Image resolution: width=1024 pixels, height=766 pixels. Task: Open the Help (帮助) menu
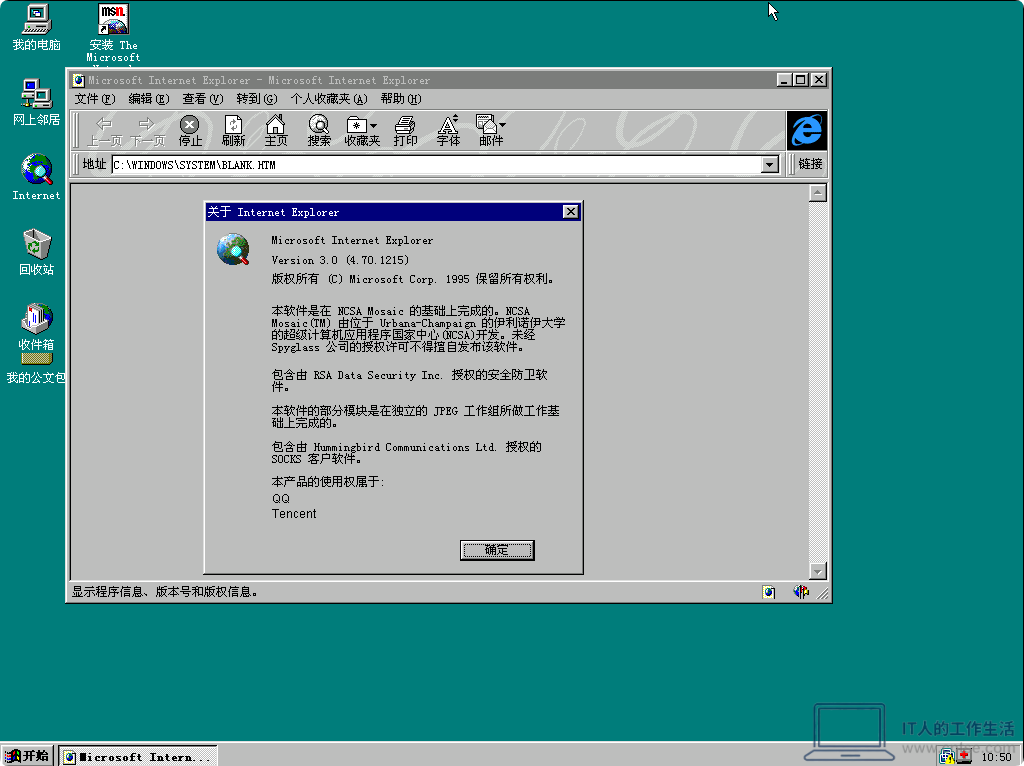coord(401,99)
